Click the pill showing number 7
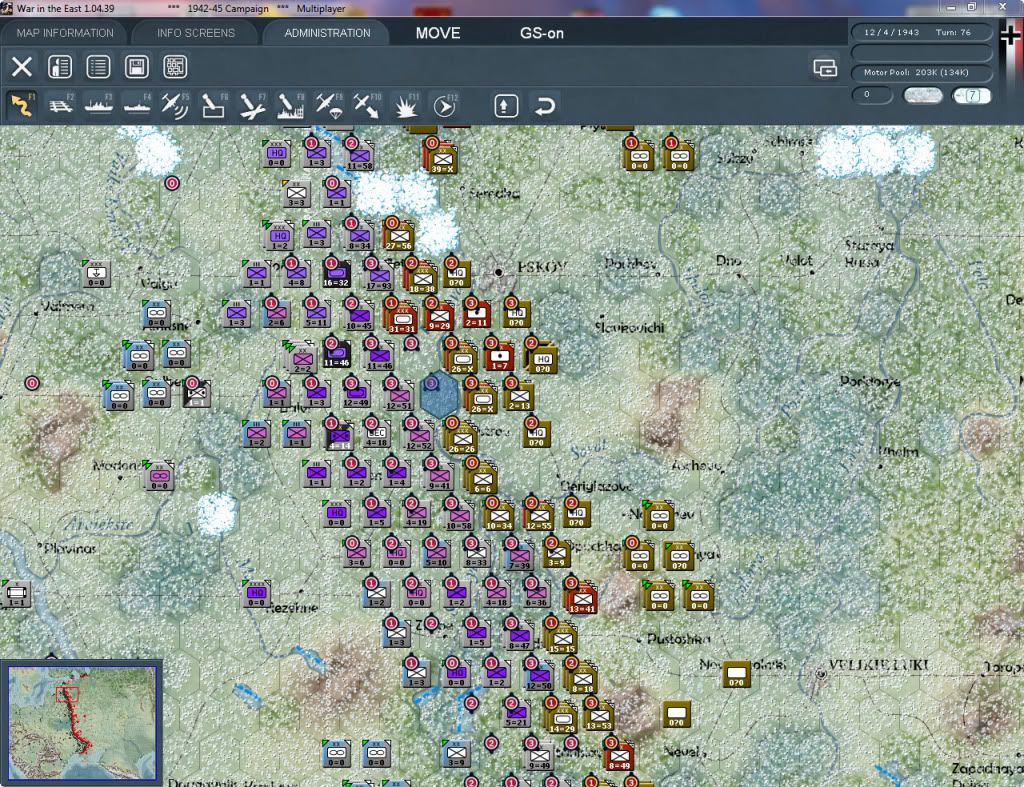Image resolution: width=1024 pixels, height=787 pixels. (971, 95)
